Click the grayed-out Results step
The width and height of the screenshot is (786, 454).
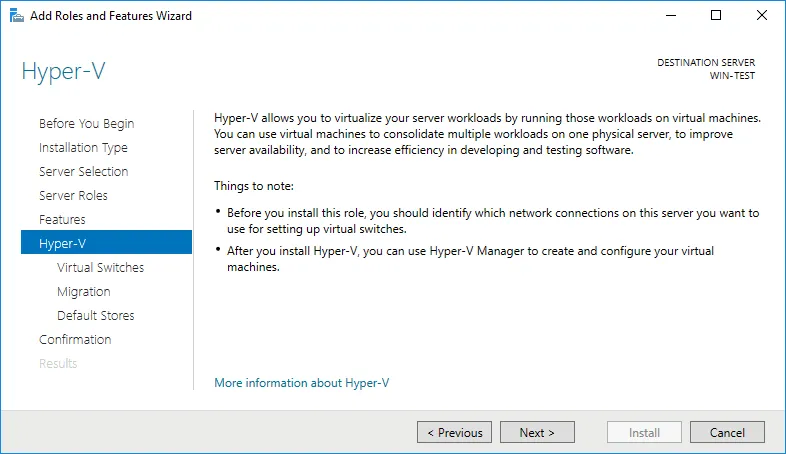58,364
